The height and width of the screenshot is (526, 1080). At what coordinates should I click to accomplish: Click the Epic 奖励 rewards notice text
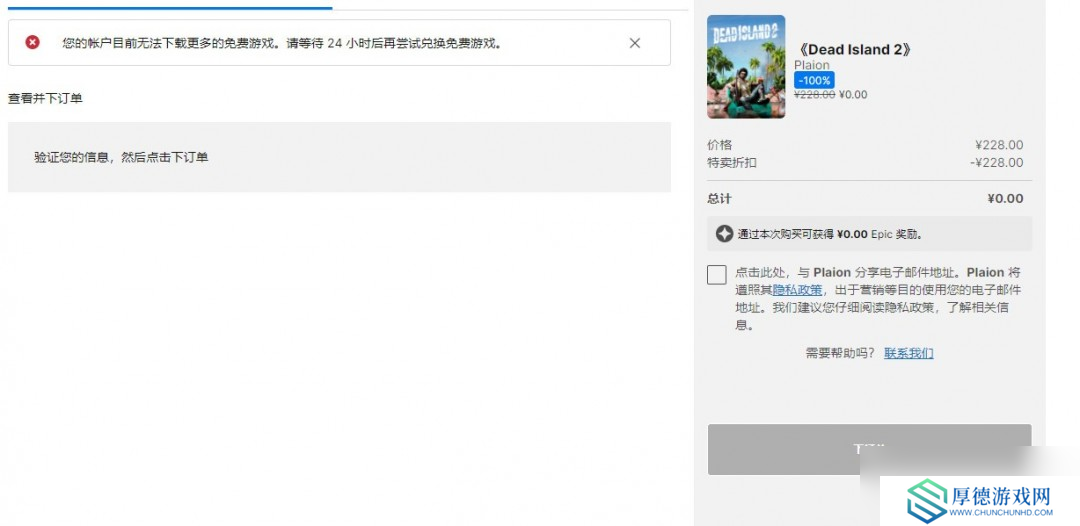830,234
